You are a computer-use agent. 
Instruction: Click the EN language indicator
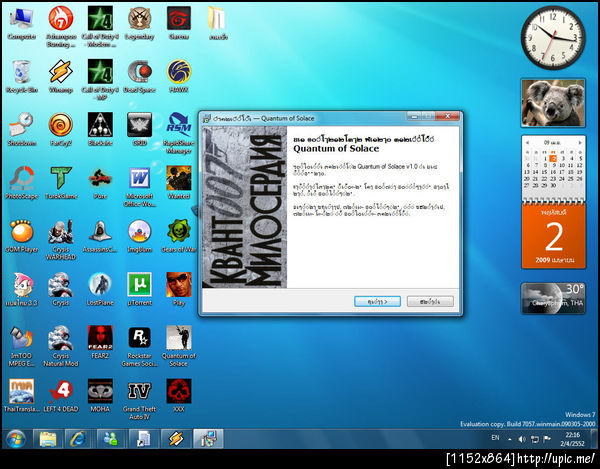(495, 438)
